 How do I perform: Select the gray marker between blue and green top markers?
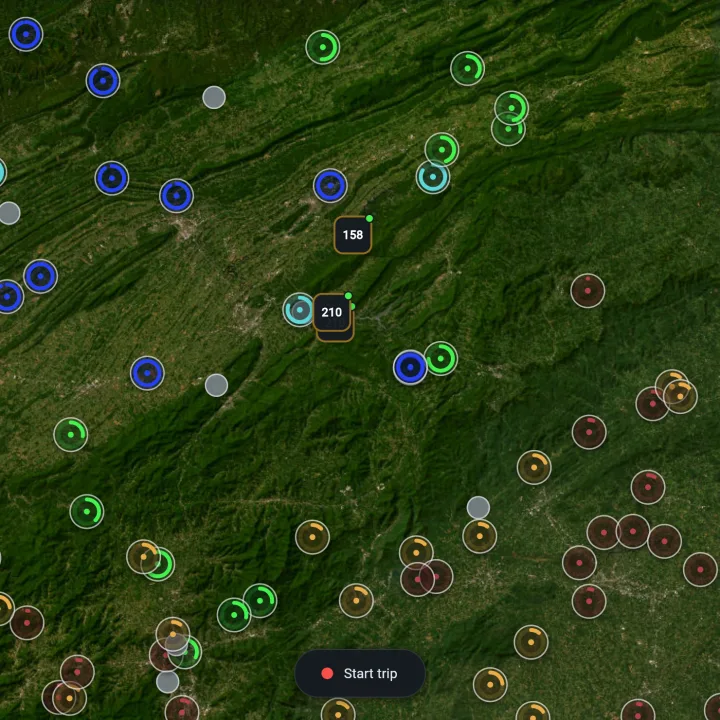[214, 97]
